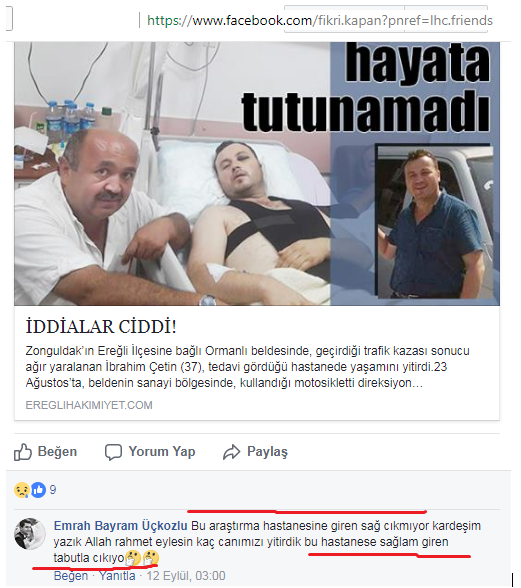The height and width of the screenshot is (588, 521).
Task: Click the browser address bar URL
Action: (x=320, y=20)
